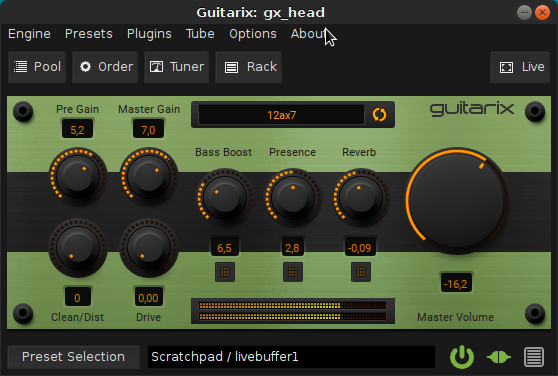Viewport: 558px width, 376px height.
Task: Toggle the Rack view button
Action: coord(249,67)
